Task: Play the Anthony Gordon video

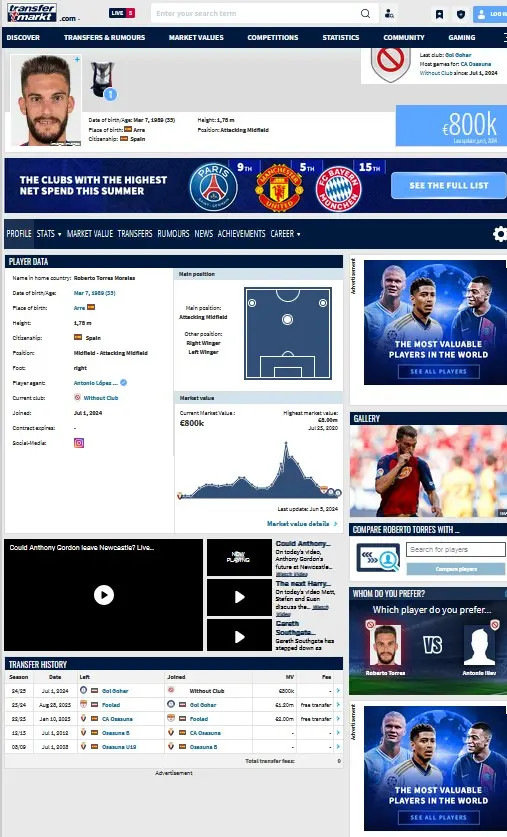Action: [104, 595]
